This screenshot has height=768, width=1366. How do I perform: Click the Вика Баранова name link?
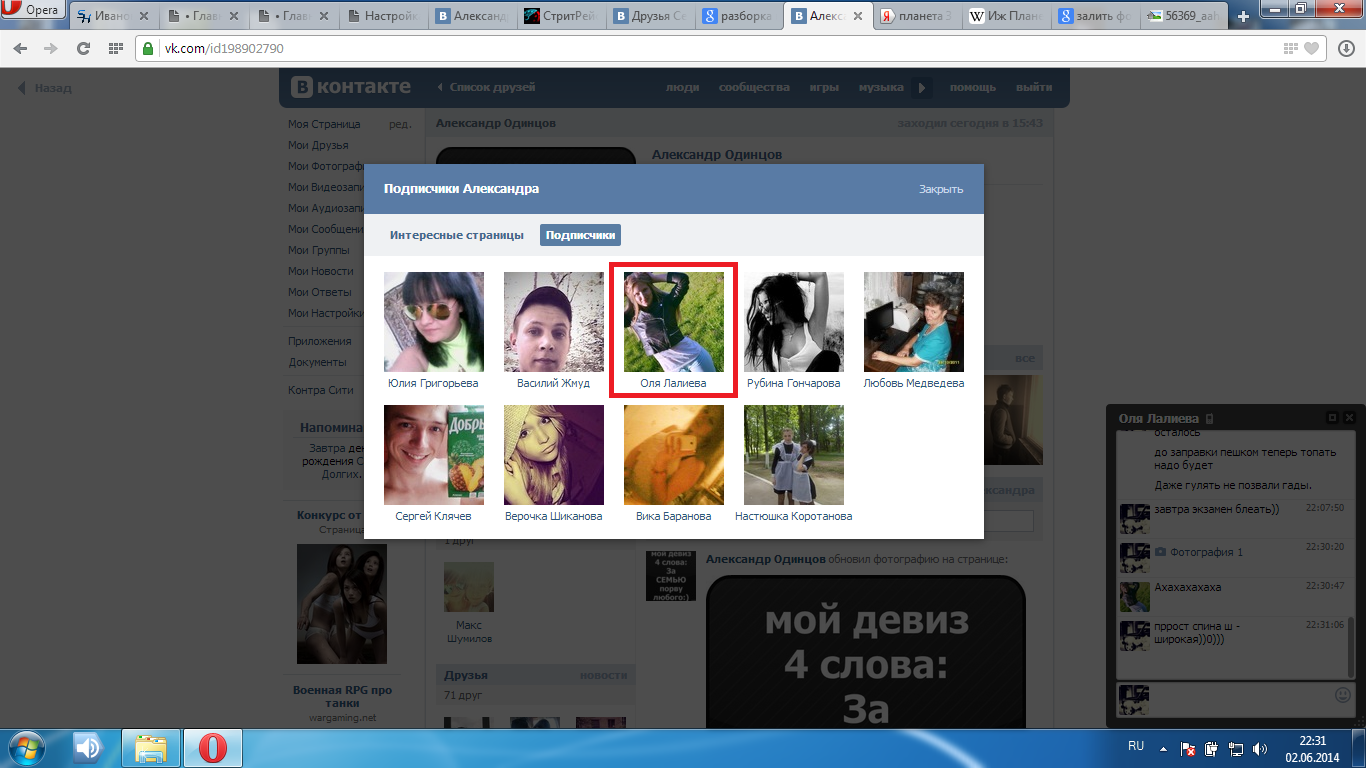coord(673,516)
